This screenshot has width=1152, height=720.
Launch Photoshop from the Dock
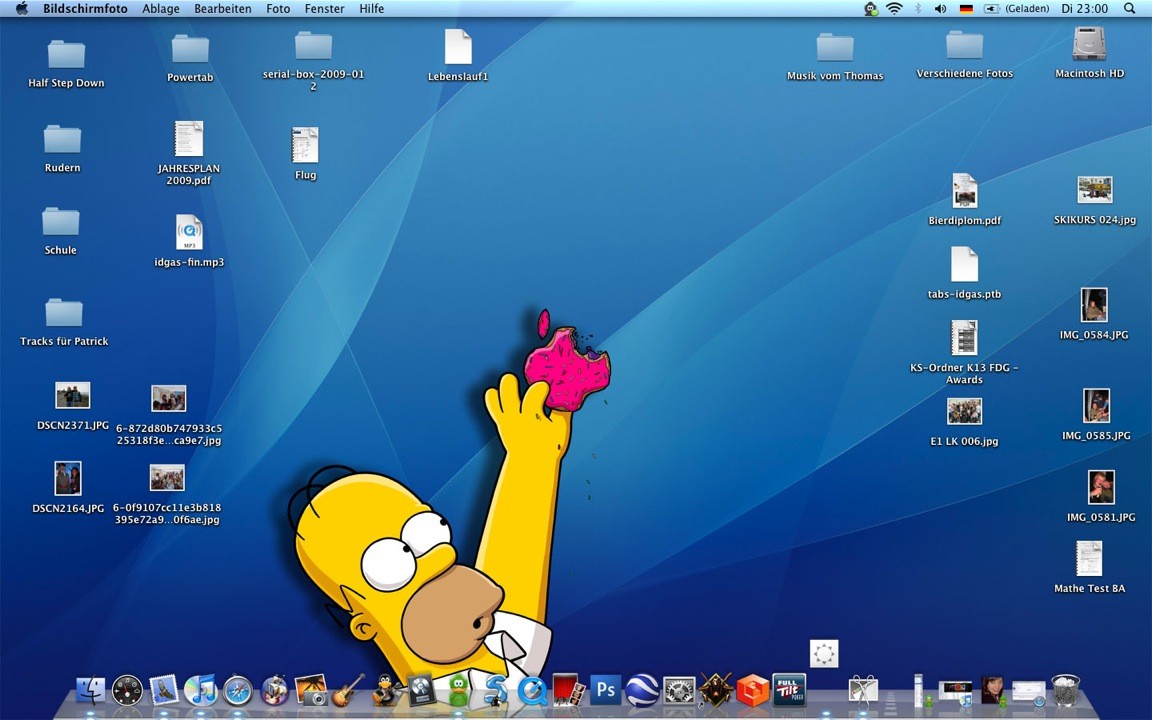[x=605, y=691]
